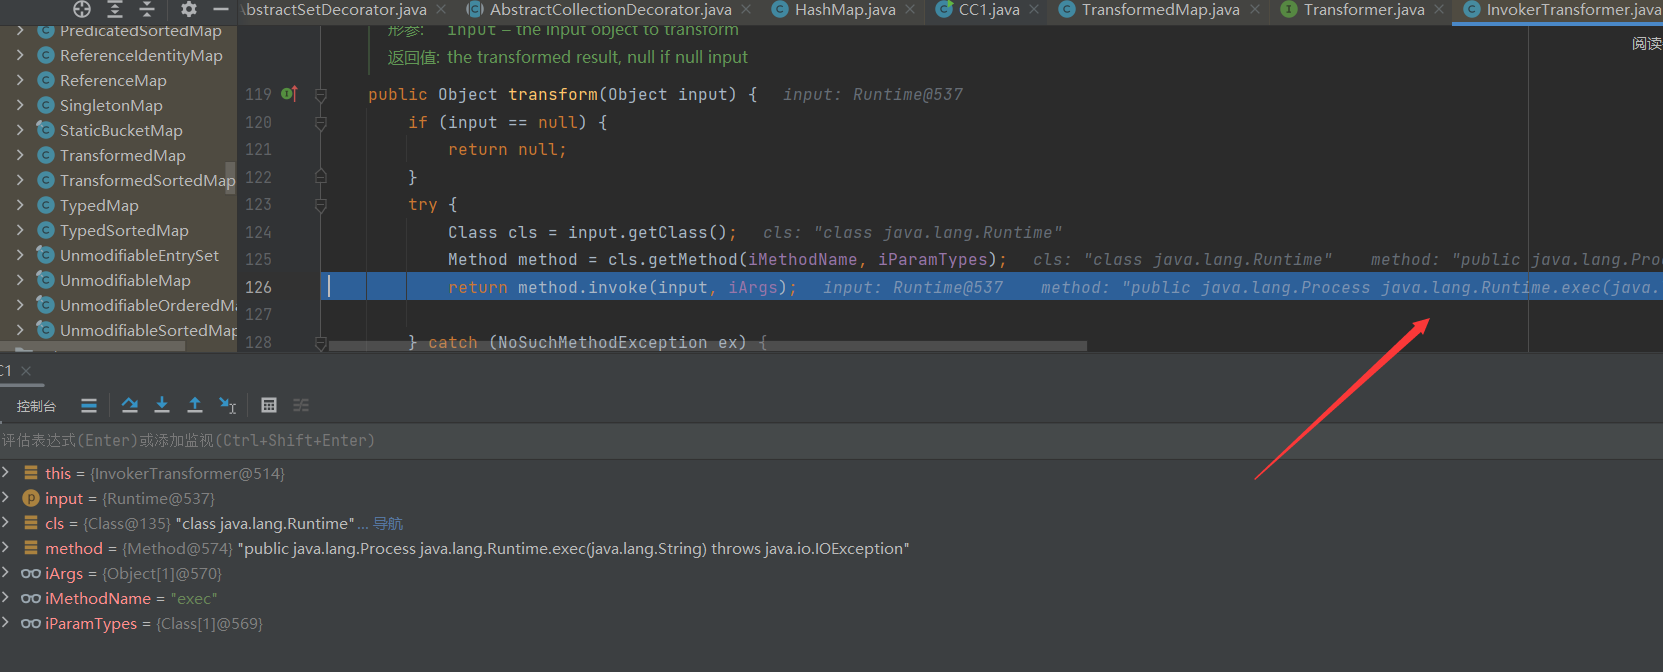Image resolution: width=1663 pixels, height=672 pixels.
Task: Expand the iArgs watch variable
Action: tap(6, 573)
